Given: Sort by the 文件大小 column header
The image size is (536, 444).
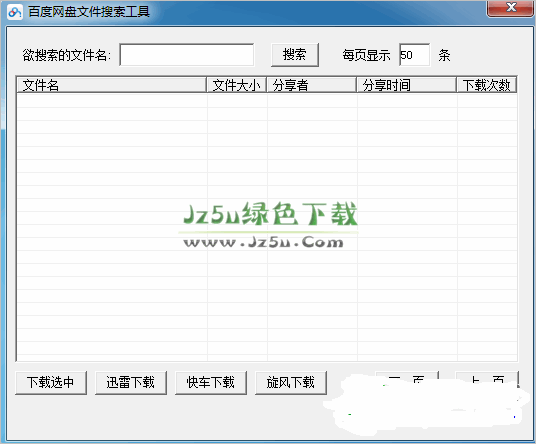Looking at the screenshot, I should click(x=237, y=85).
